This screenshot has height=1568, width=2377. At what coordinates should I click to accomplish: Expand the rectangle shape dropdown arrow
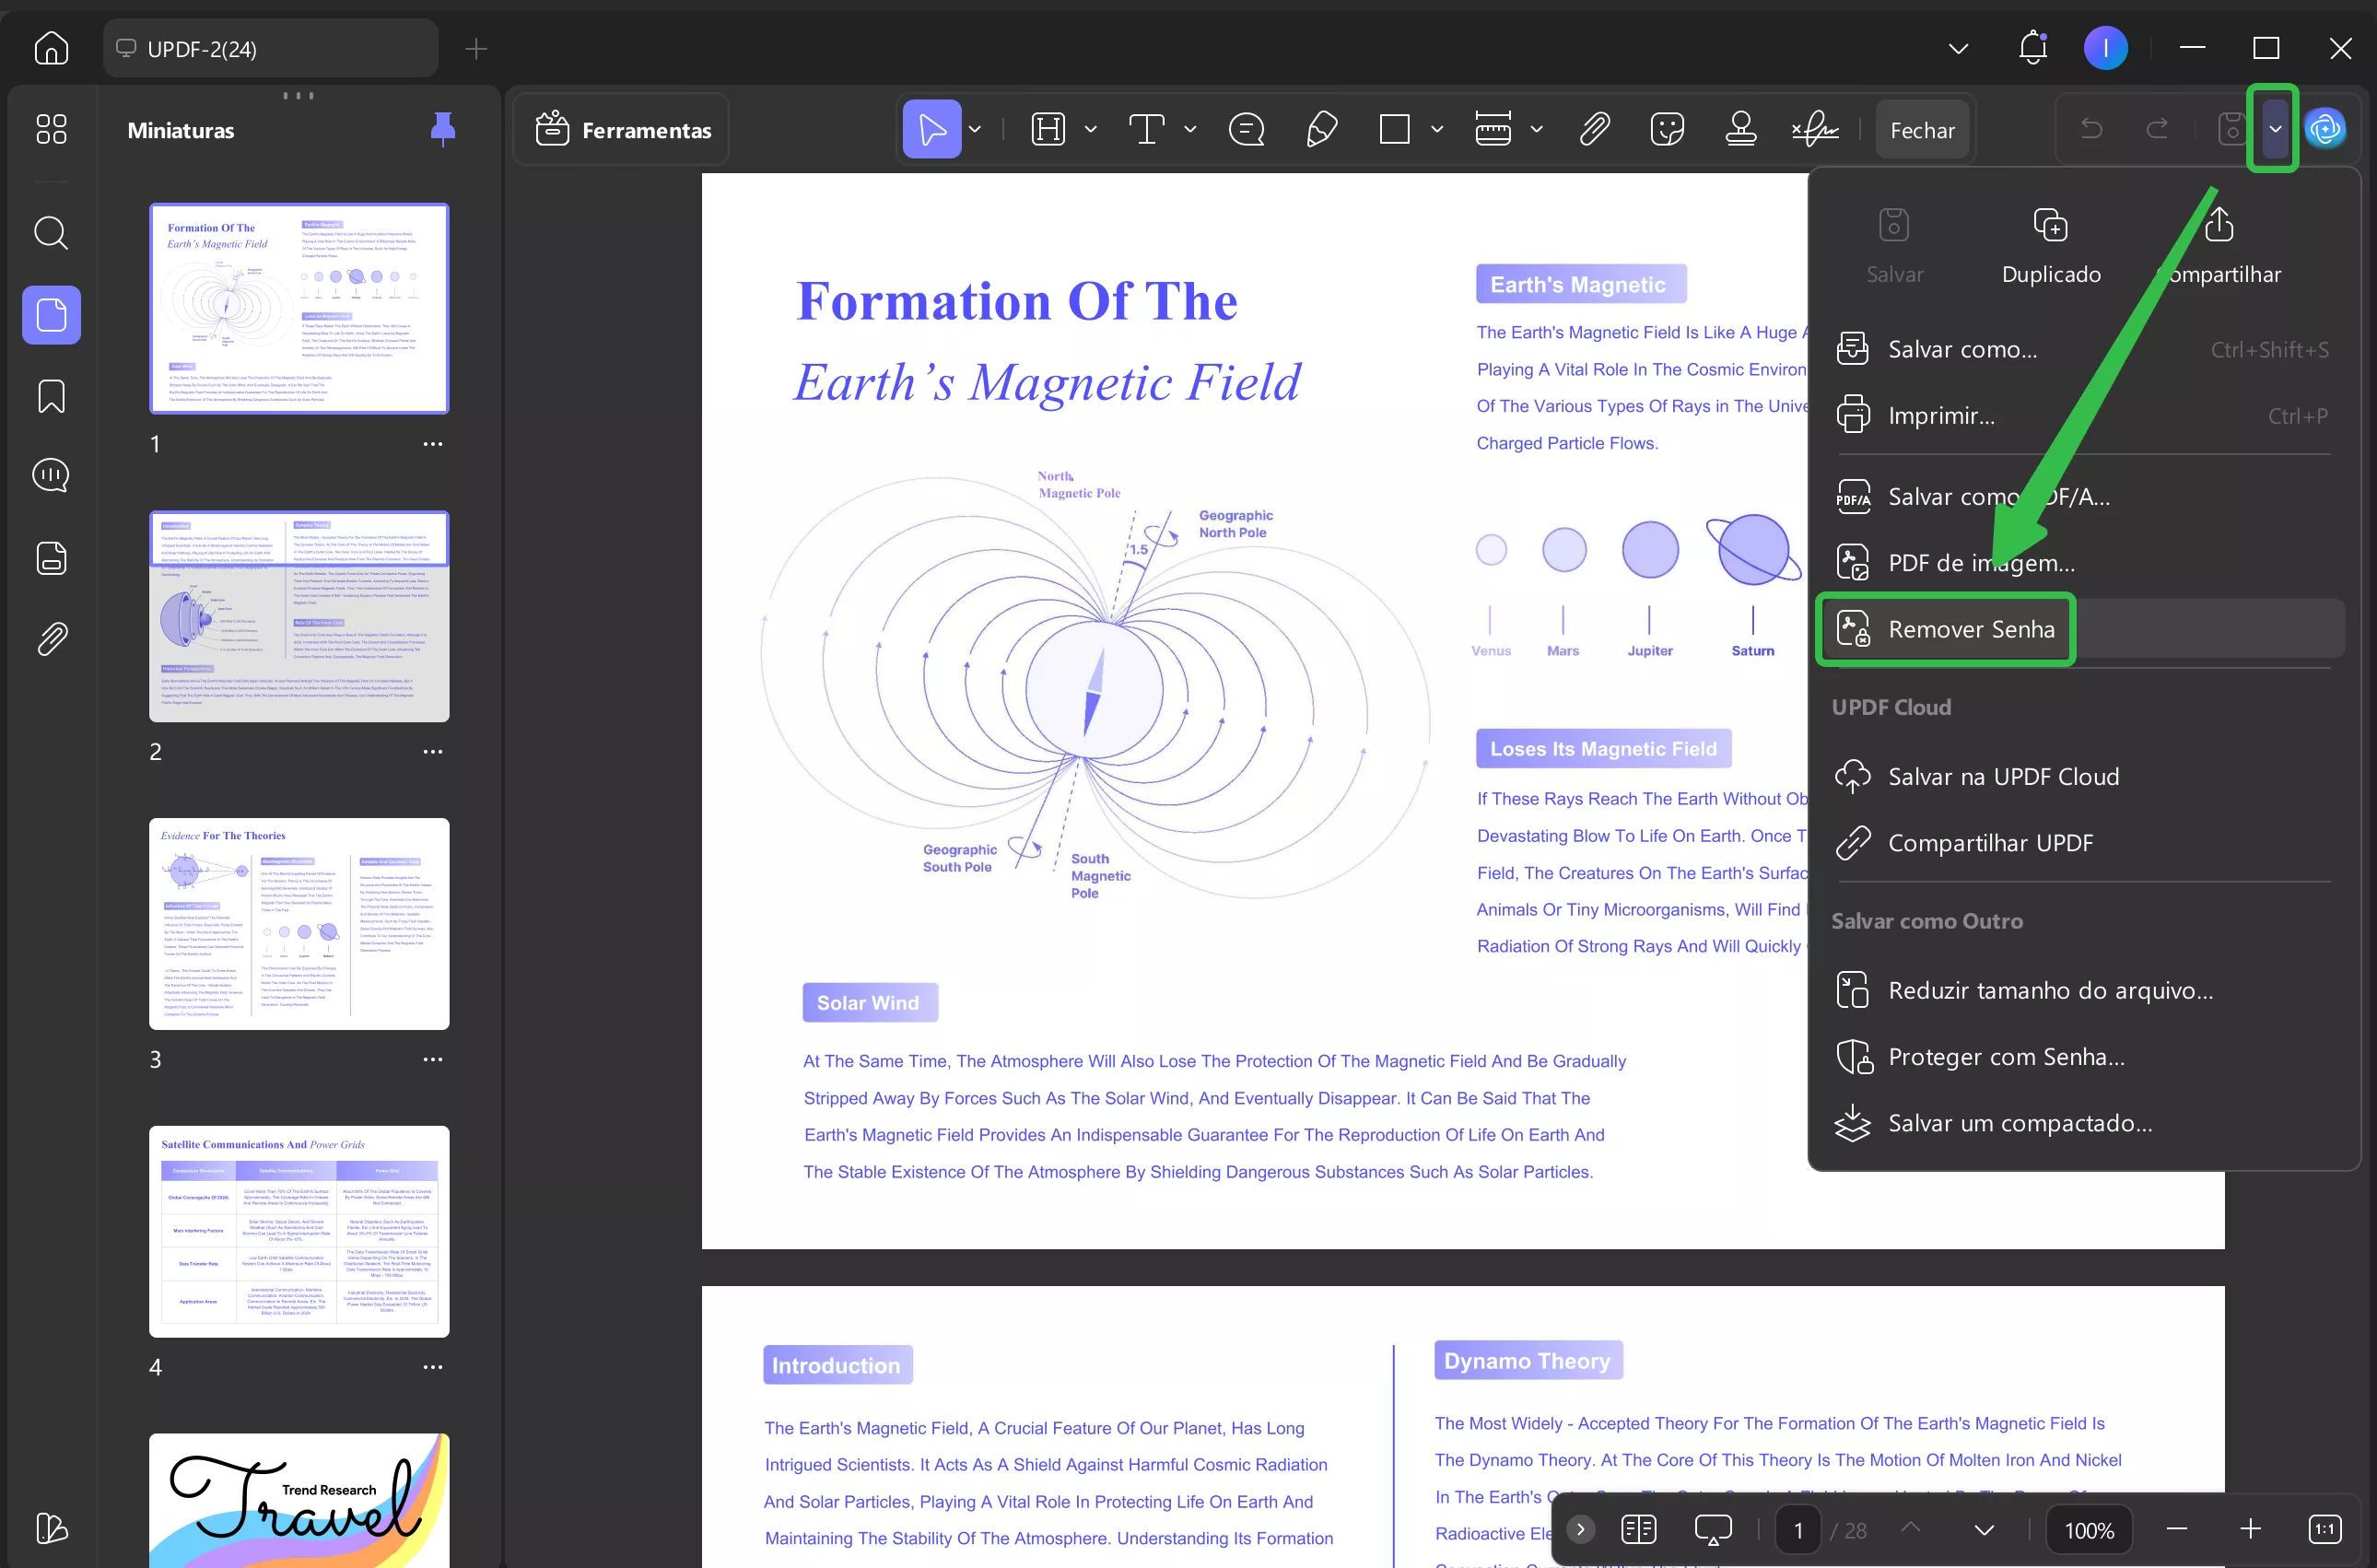(x=1437, y=129)
